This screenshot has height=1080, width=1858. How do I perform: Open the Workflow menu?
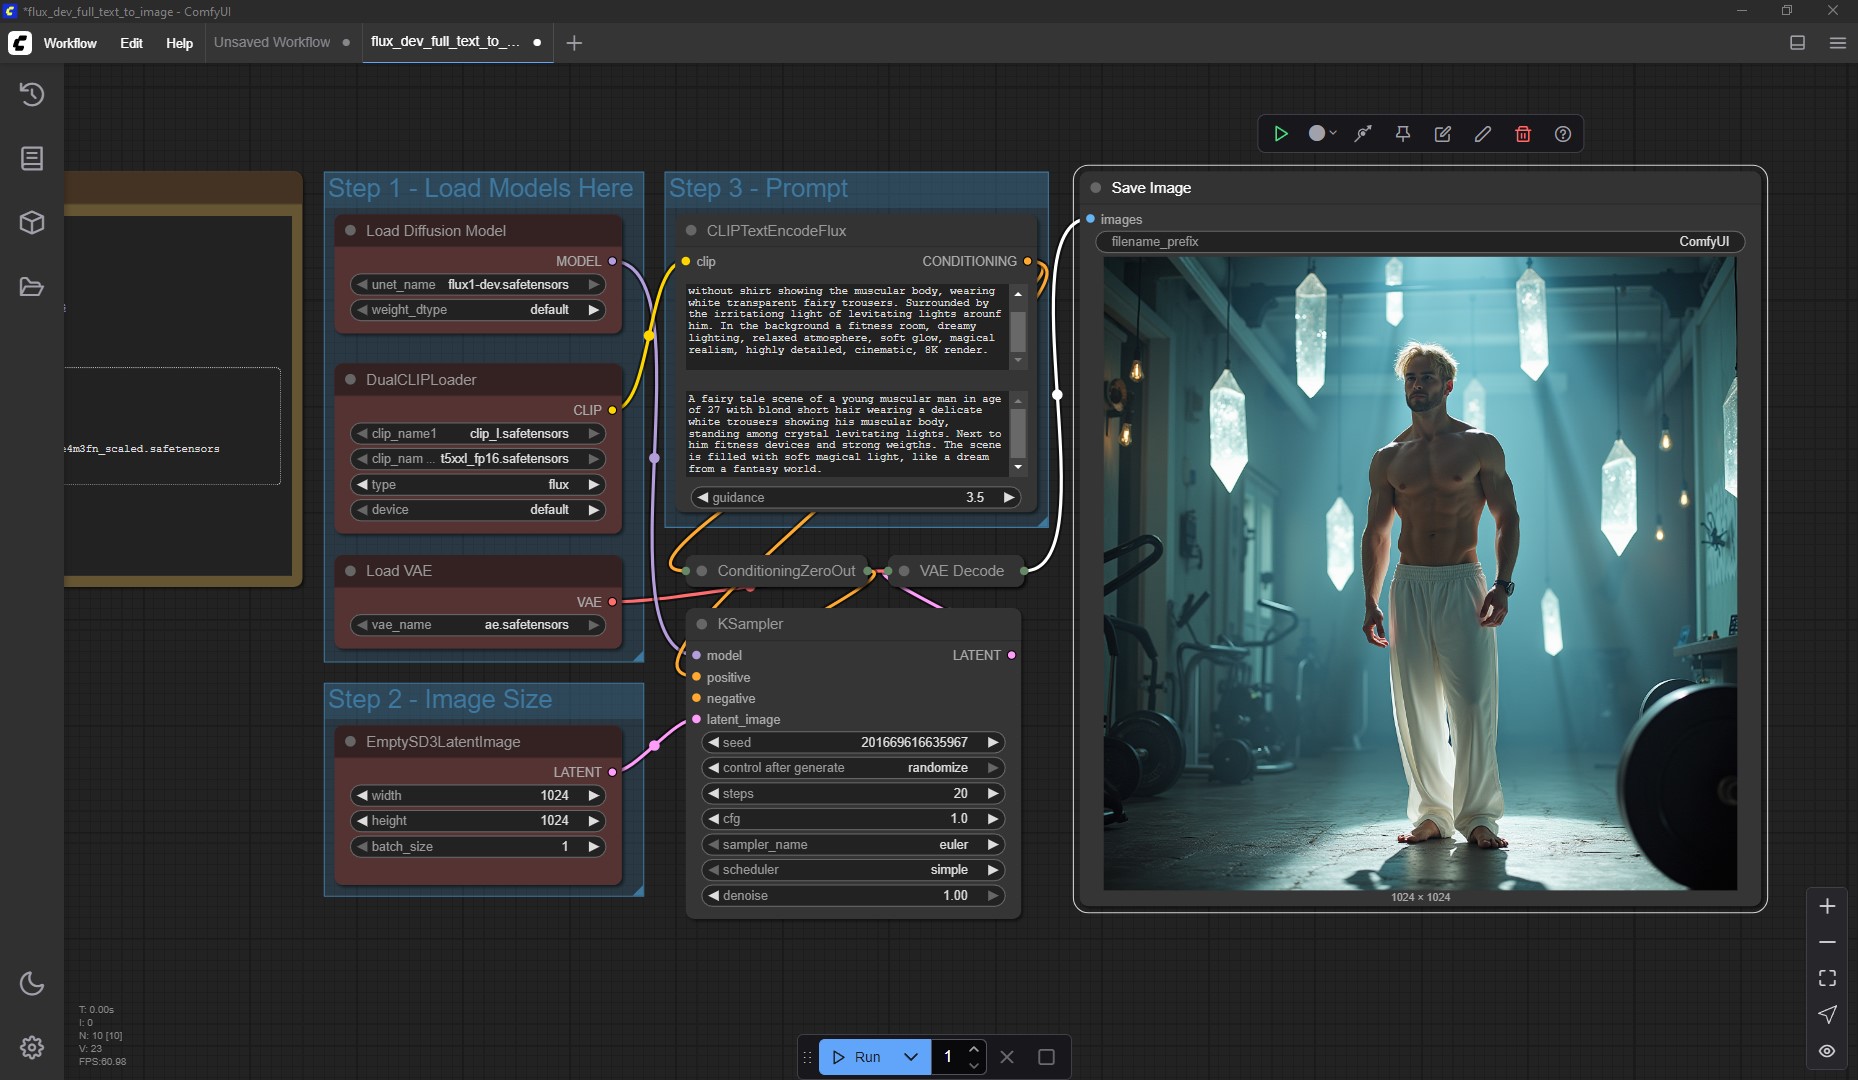coord(70,43)
